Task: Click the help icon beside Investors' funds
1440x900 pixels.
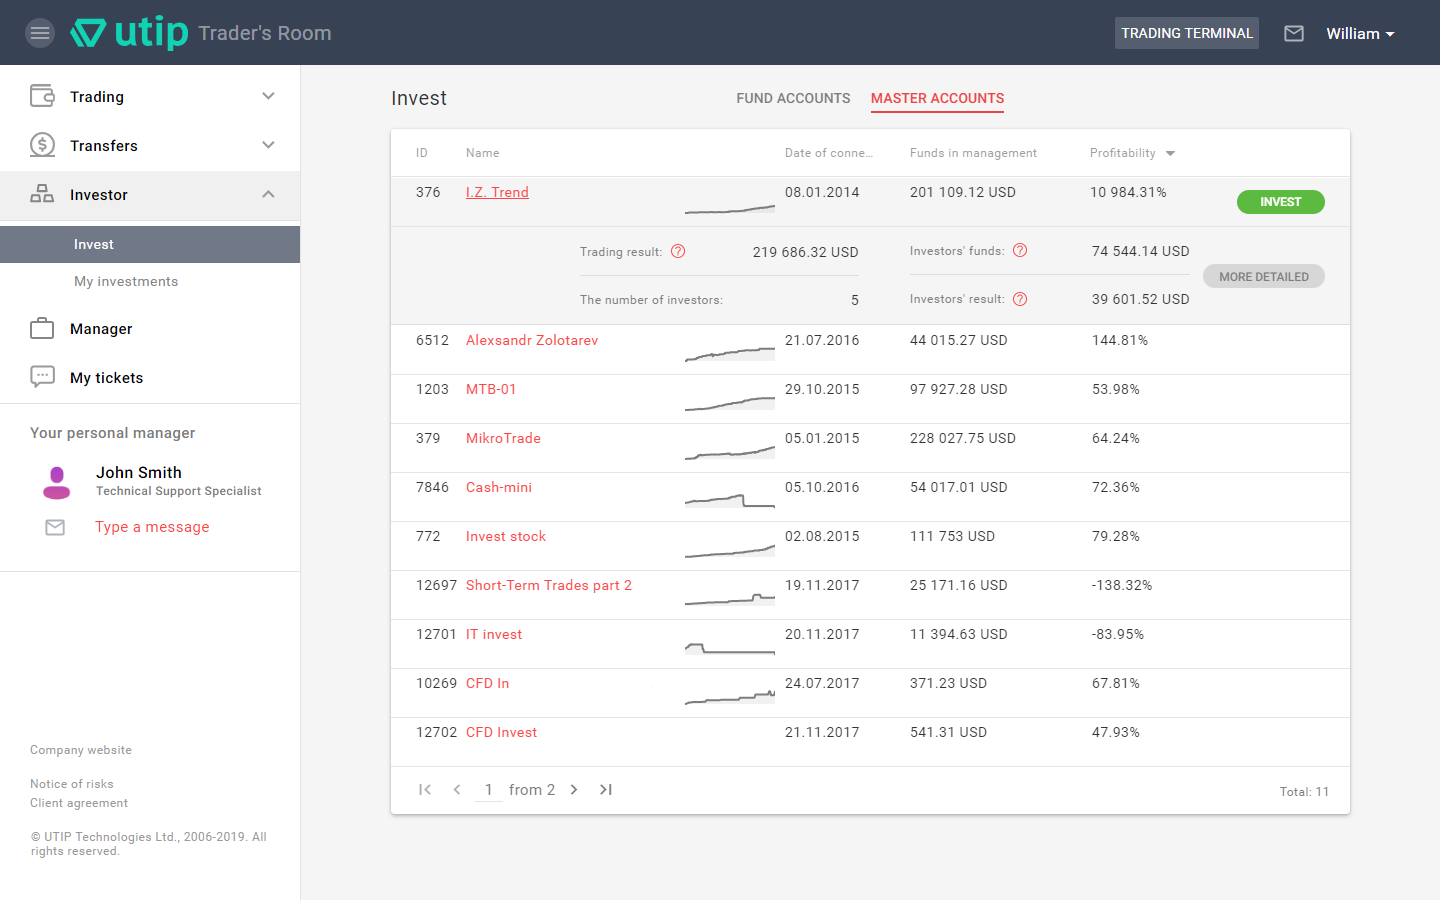Action: [x=1020, y=250]
